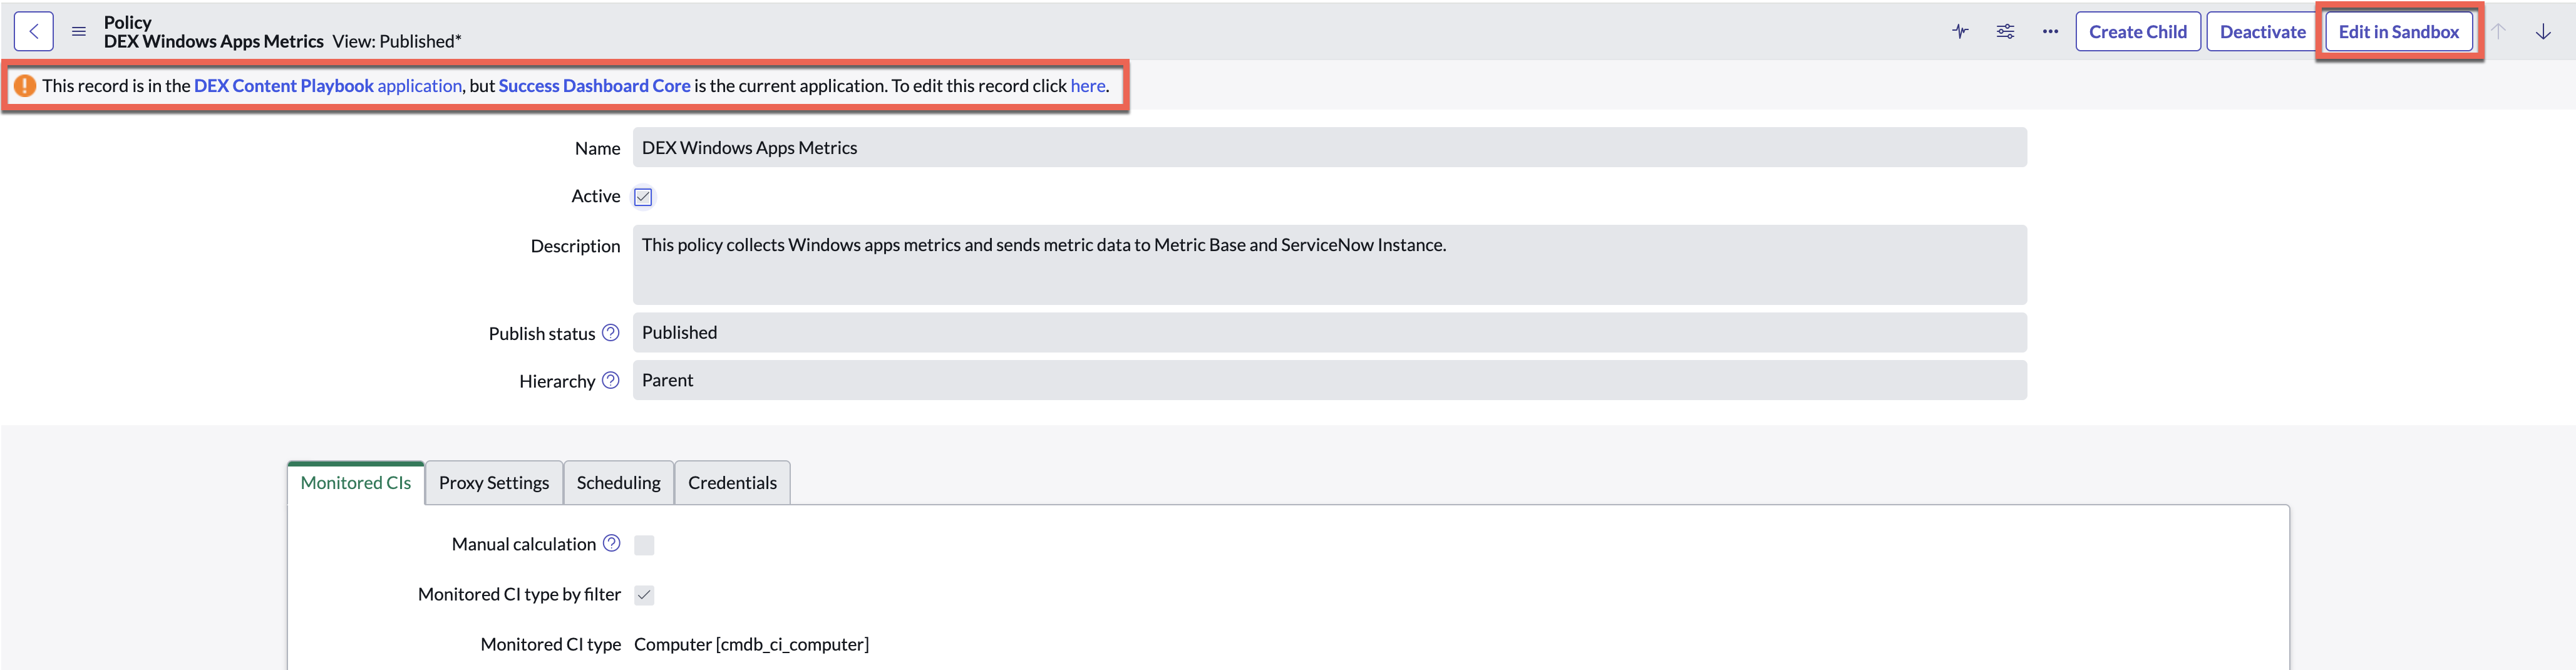Click the Name input field

1330,147
